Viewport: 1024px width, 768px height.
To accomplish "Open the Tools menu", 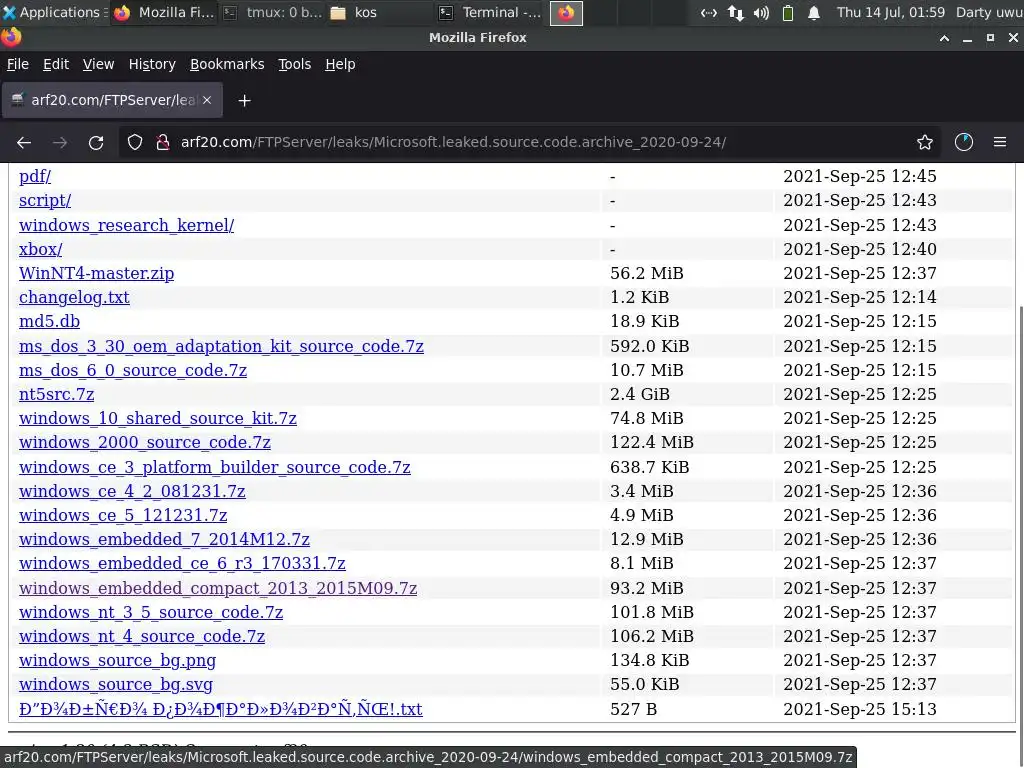I will 295,64.
